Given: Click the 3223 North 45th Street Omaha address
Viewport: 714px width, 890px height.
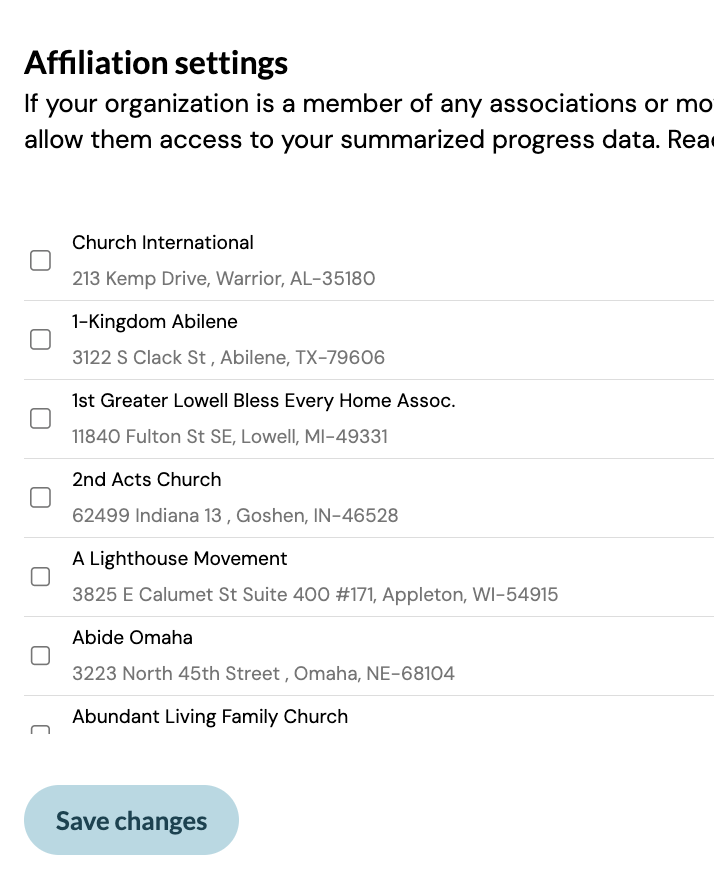Looking at the screenshot, I should pyautogui.click(x=263, y=674).
